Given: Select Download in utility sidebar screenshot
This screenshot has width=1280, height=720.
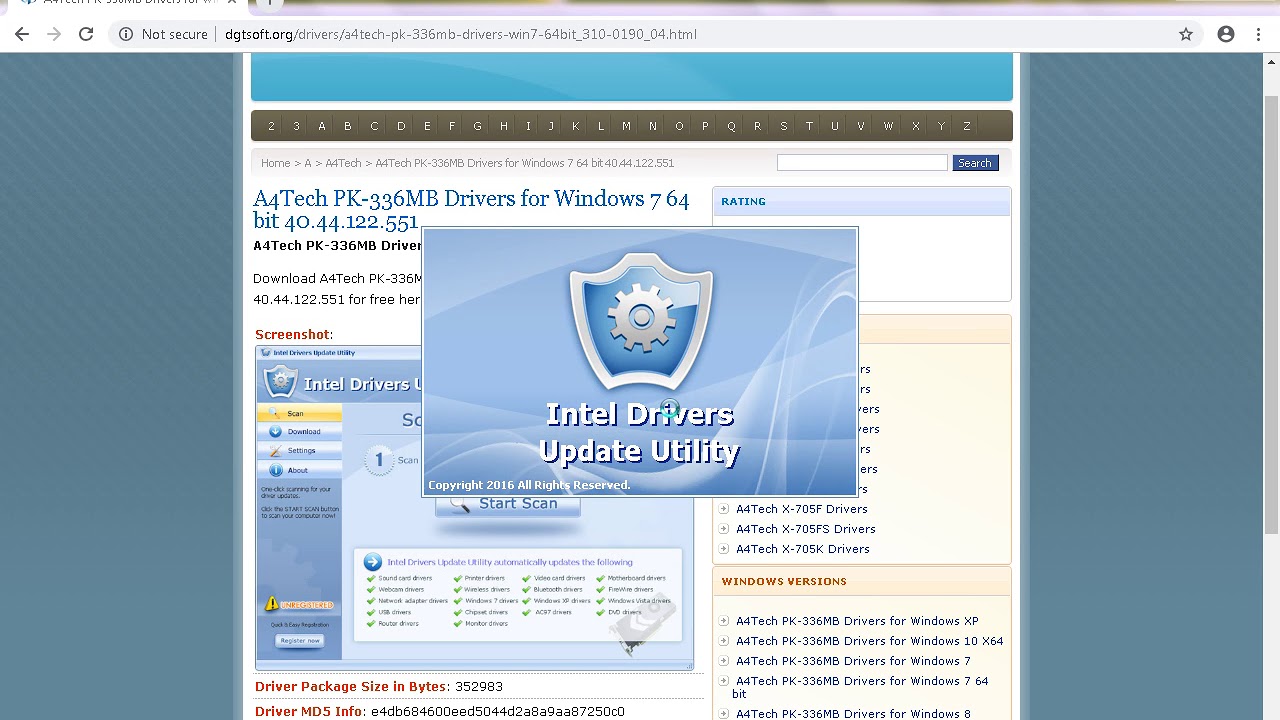Looking at the screenshot, I should 299,432.
